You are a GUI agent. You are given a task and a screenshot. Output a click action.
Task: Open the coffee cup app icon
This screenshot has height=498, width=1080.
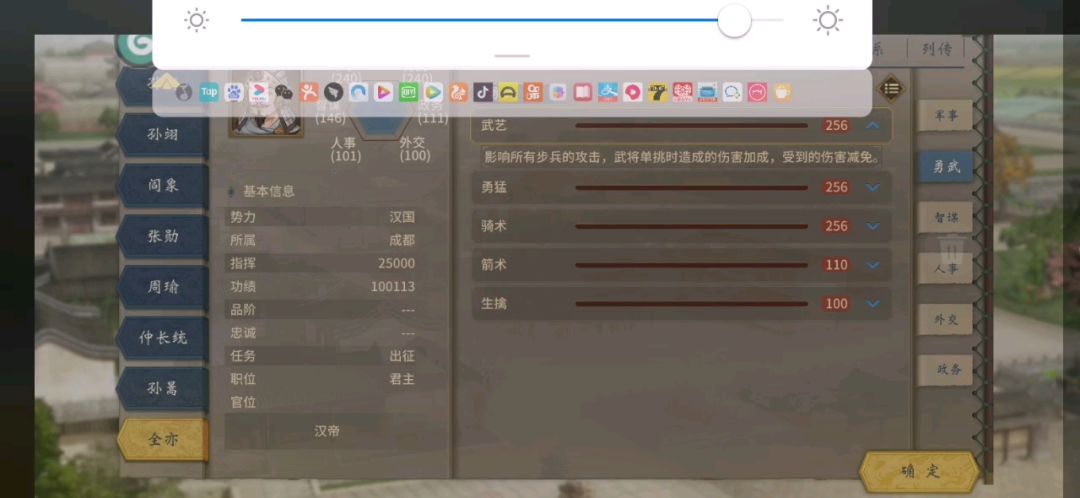click(x=782, y=92)
